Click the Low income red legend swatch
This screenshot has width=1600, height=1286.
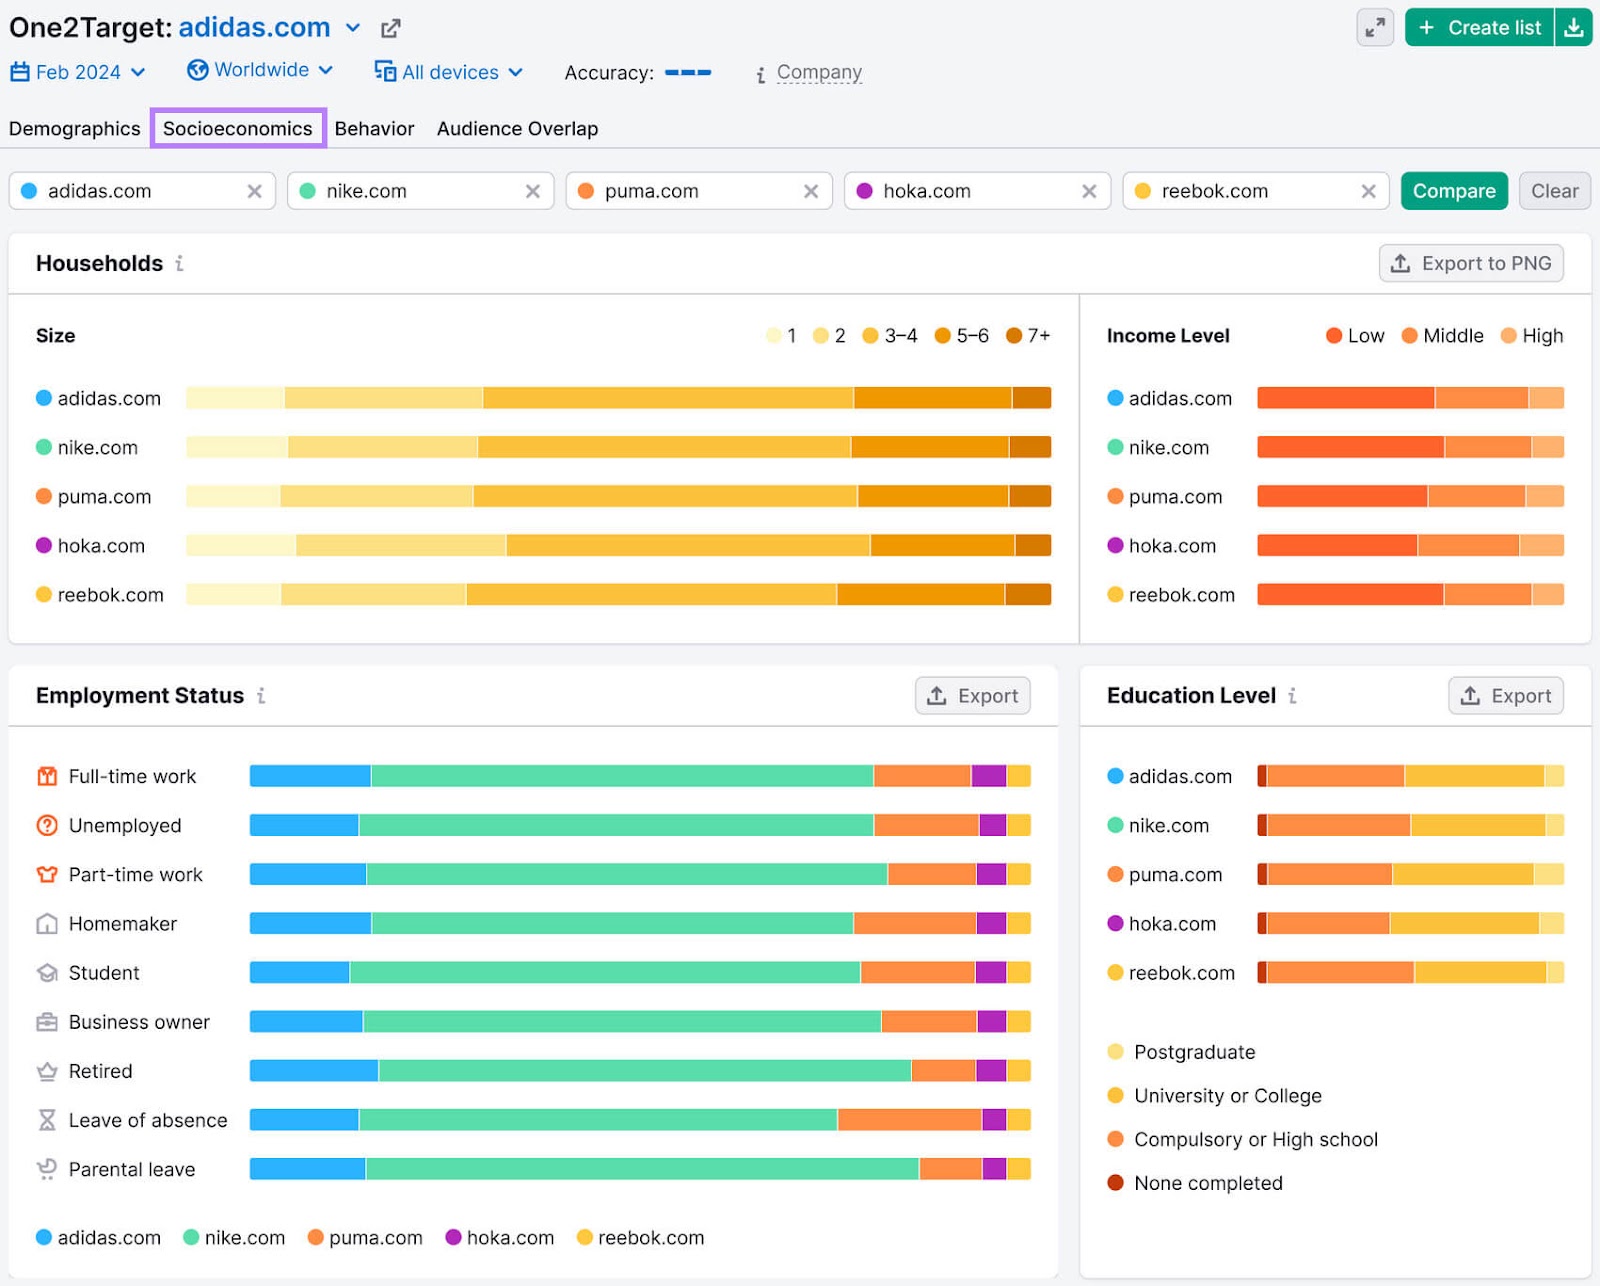tap(1335, 336)
